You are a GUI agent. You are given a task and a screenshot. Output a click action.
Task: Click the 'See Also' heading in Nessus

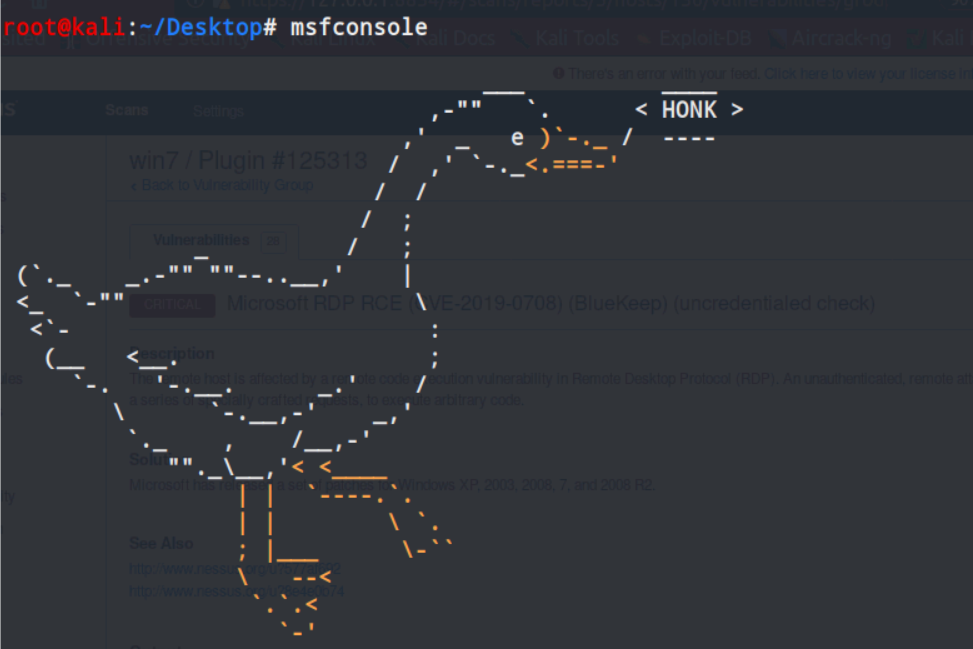[x=161, y=544]
